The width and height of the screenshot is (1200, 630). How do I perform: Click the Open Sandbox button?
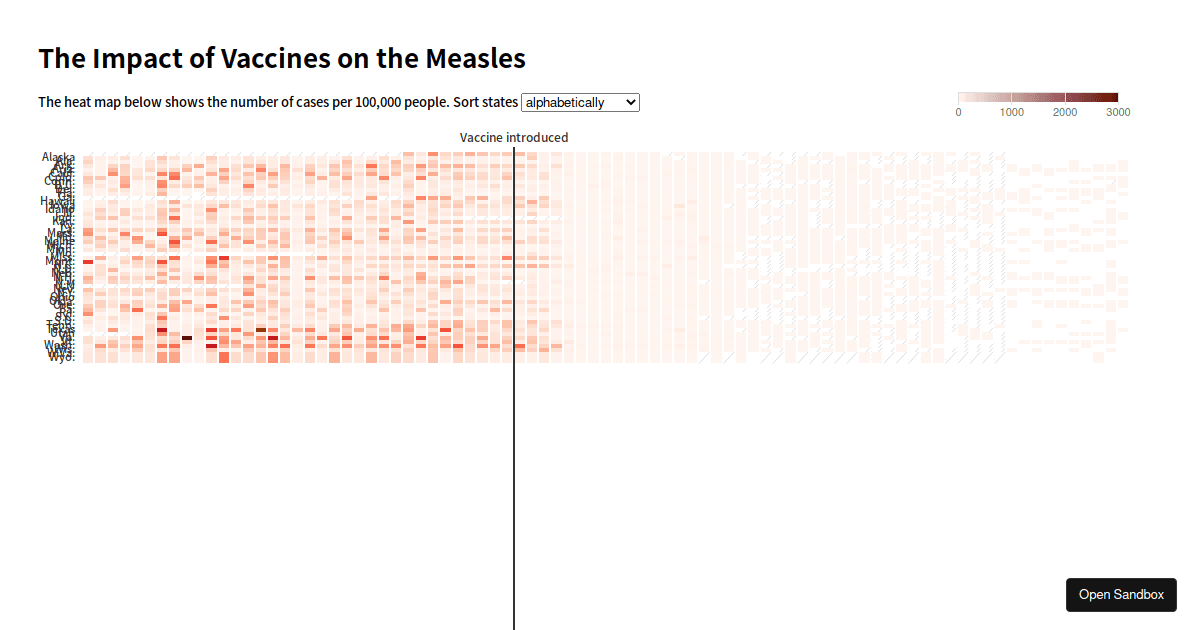point(1121,595)
